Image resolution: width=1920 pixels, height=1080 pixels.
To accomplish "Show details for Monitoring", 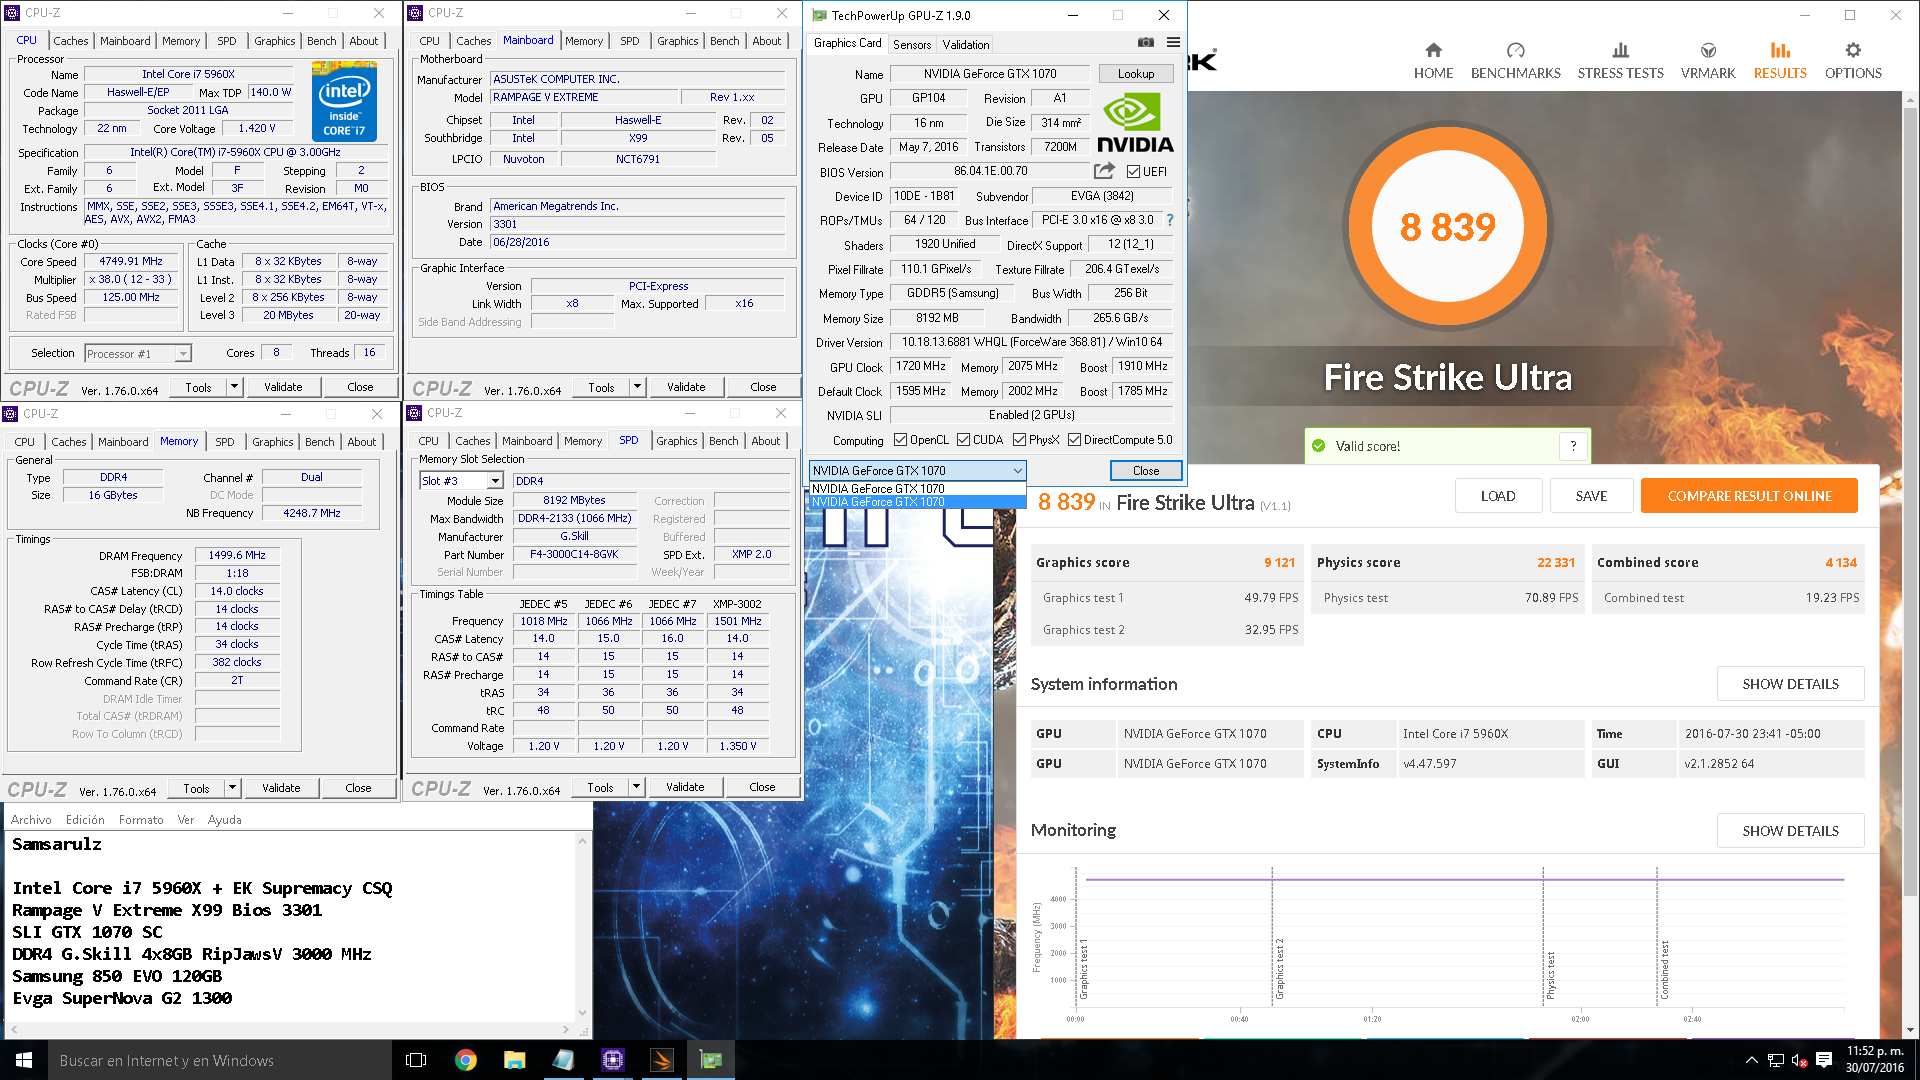I will coord(1790,831).
